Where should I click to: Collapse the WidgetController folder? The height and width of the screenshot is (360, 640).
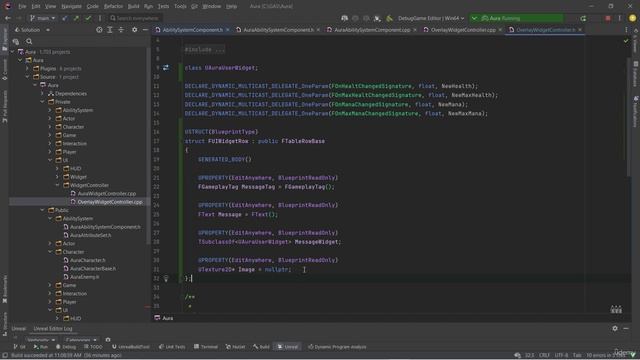(x=57, y=185)
